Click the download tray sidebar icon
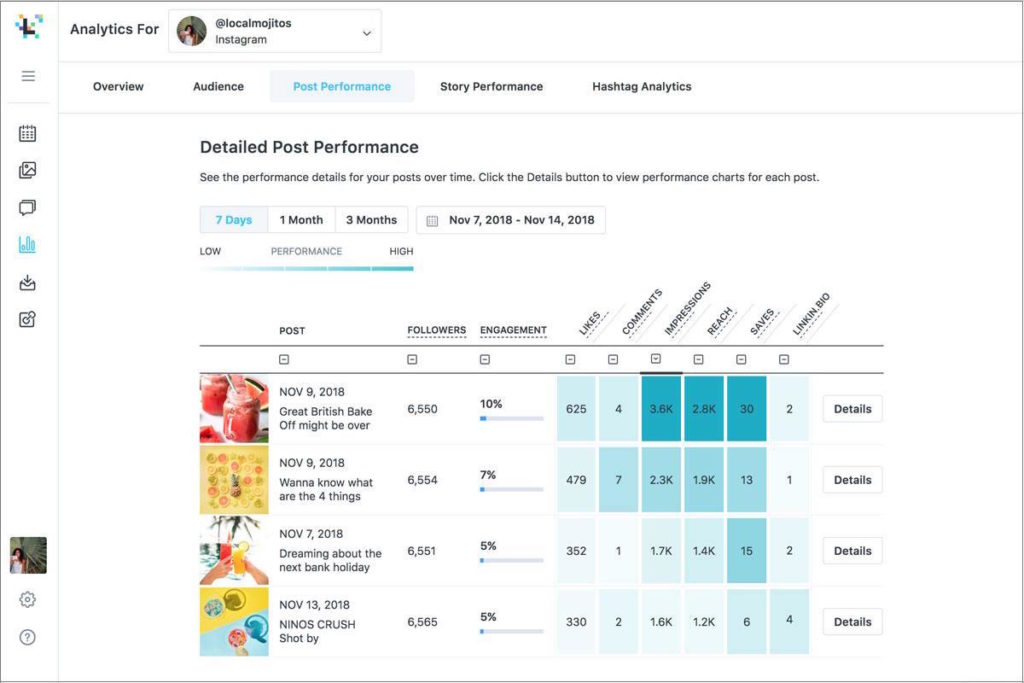The image size is (1024, 683). pos(27,283)
